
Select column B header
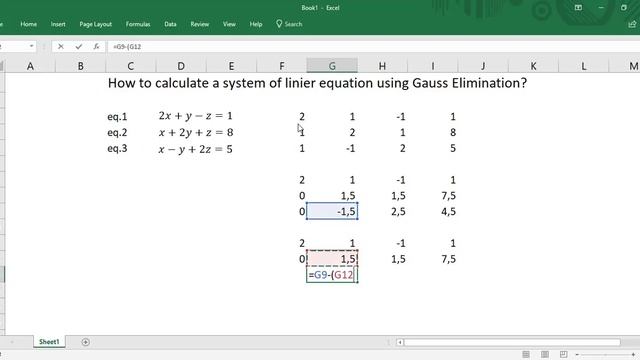(80, 66)
